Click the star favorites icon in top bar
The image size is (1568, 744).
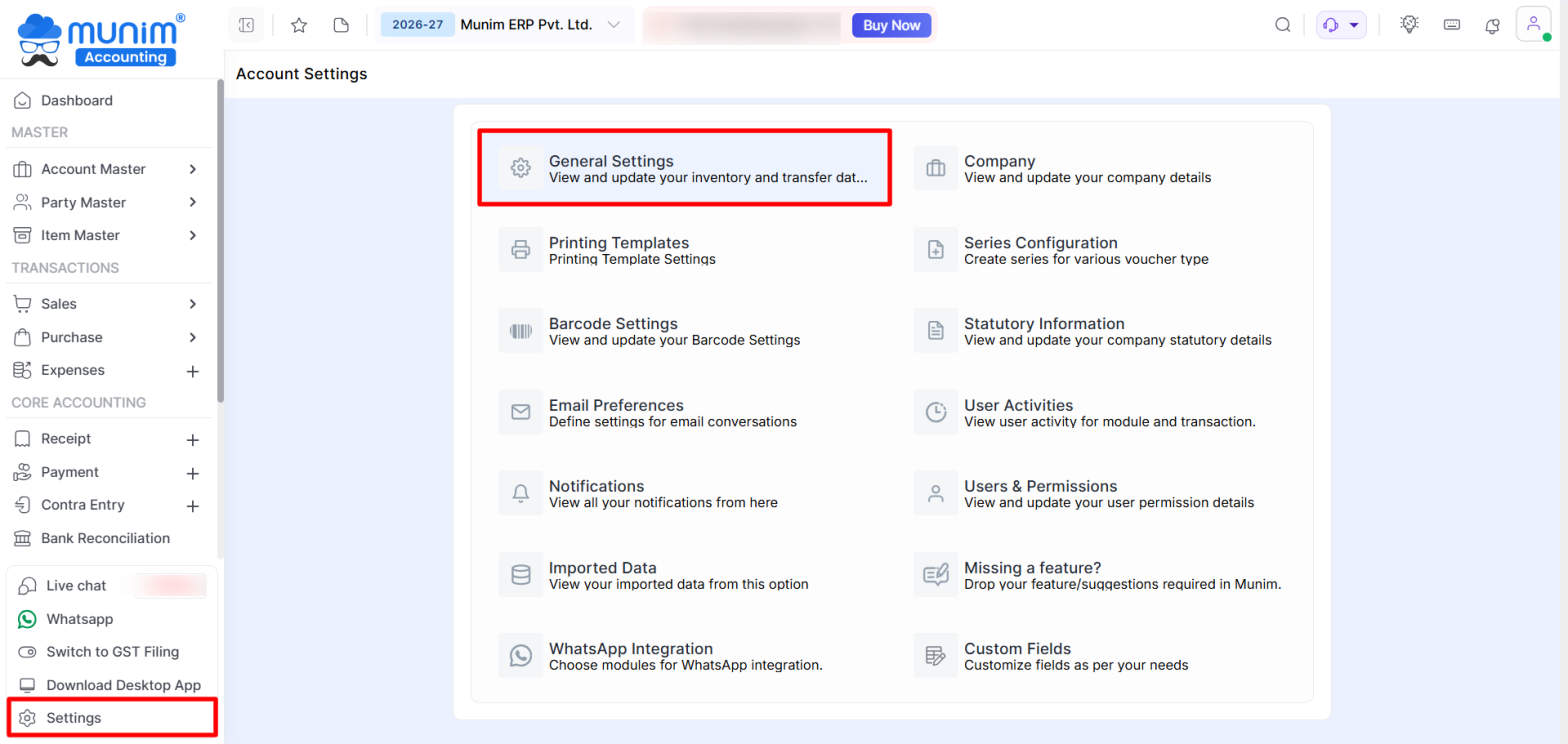click(298, 25)
